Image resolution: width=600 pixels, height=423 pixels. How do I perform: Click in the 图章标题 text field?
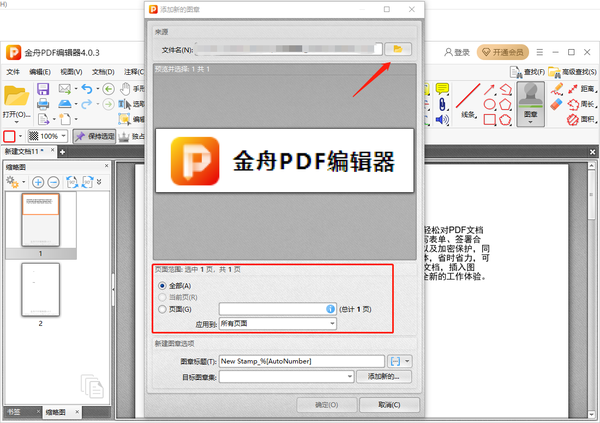point(302,361)
